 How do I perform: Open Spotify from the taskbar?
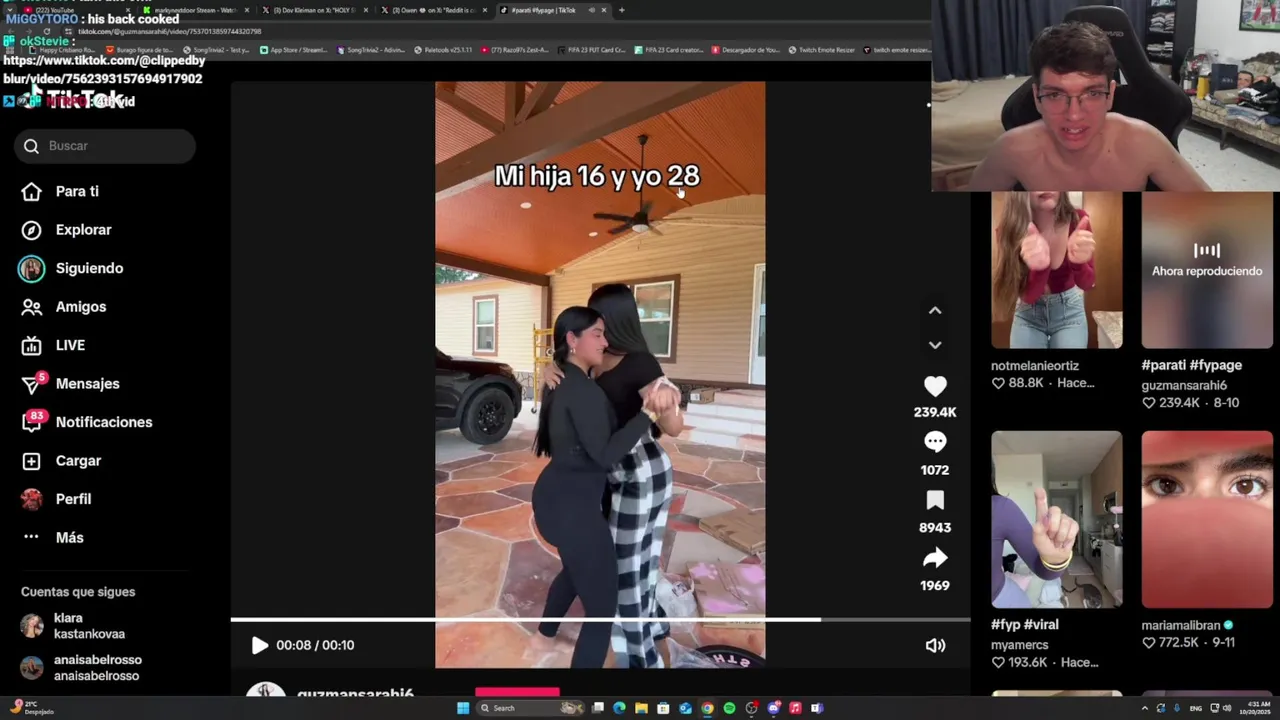[730, 708]
